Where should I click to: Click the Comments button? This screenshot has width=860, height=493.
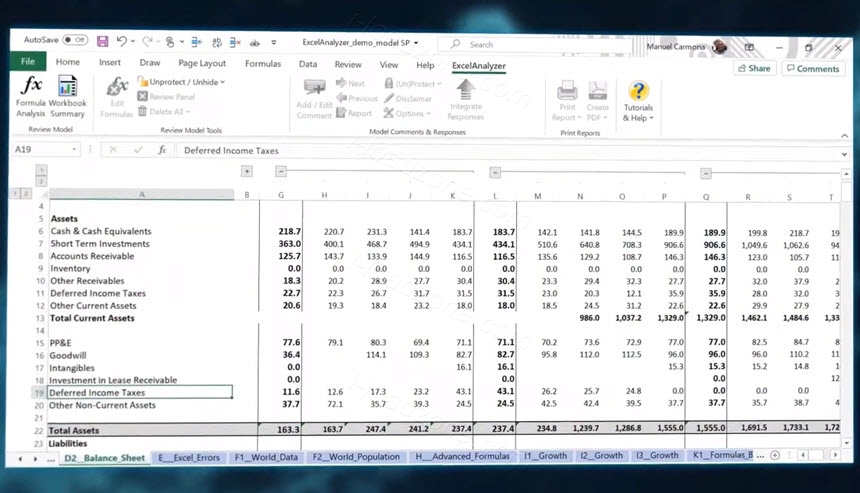tap(813, 69)
